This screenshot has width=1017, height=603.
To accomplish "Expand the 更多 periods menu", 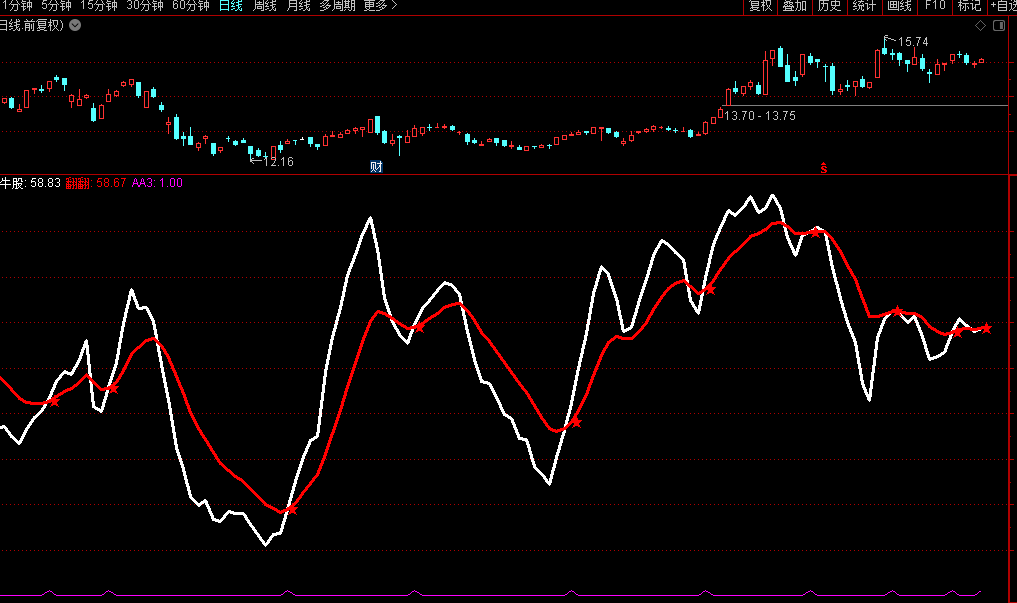I will click(x=380, y=6).
